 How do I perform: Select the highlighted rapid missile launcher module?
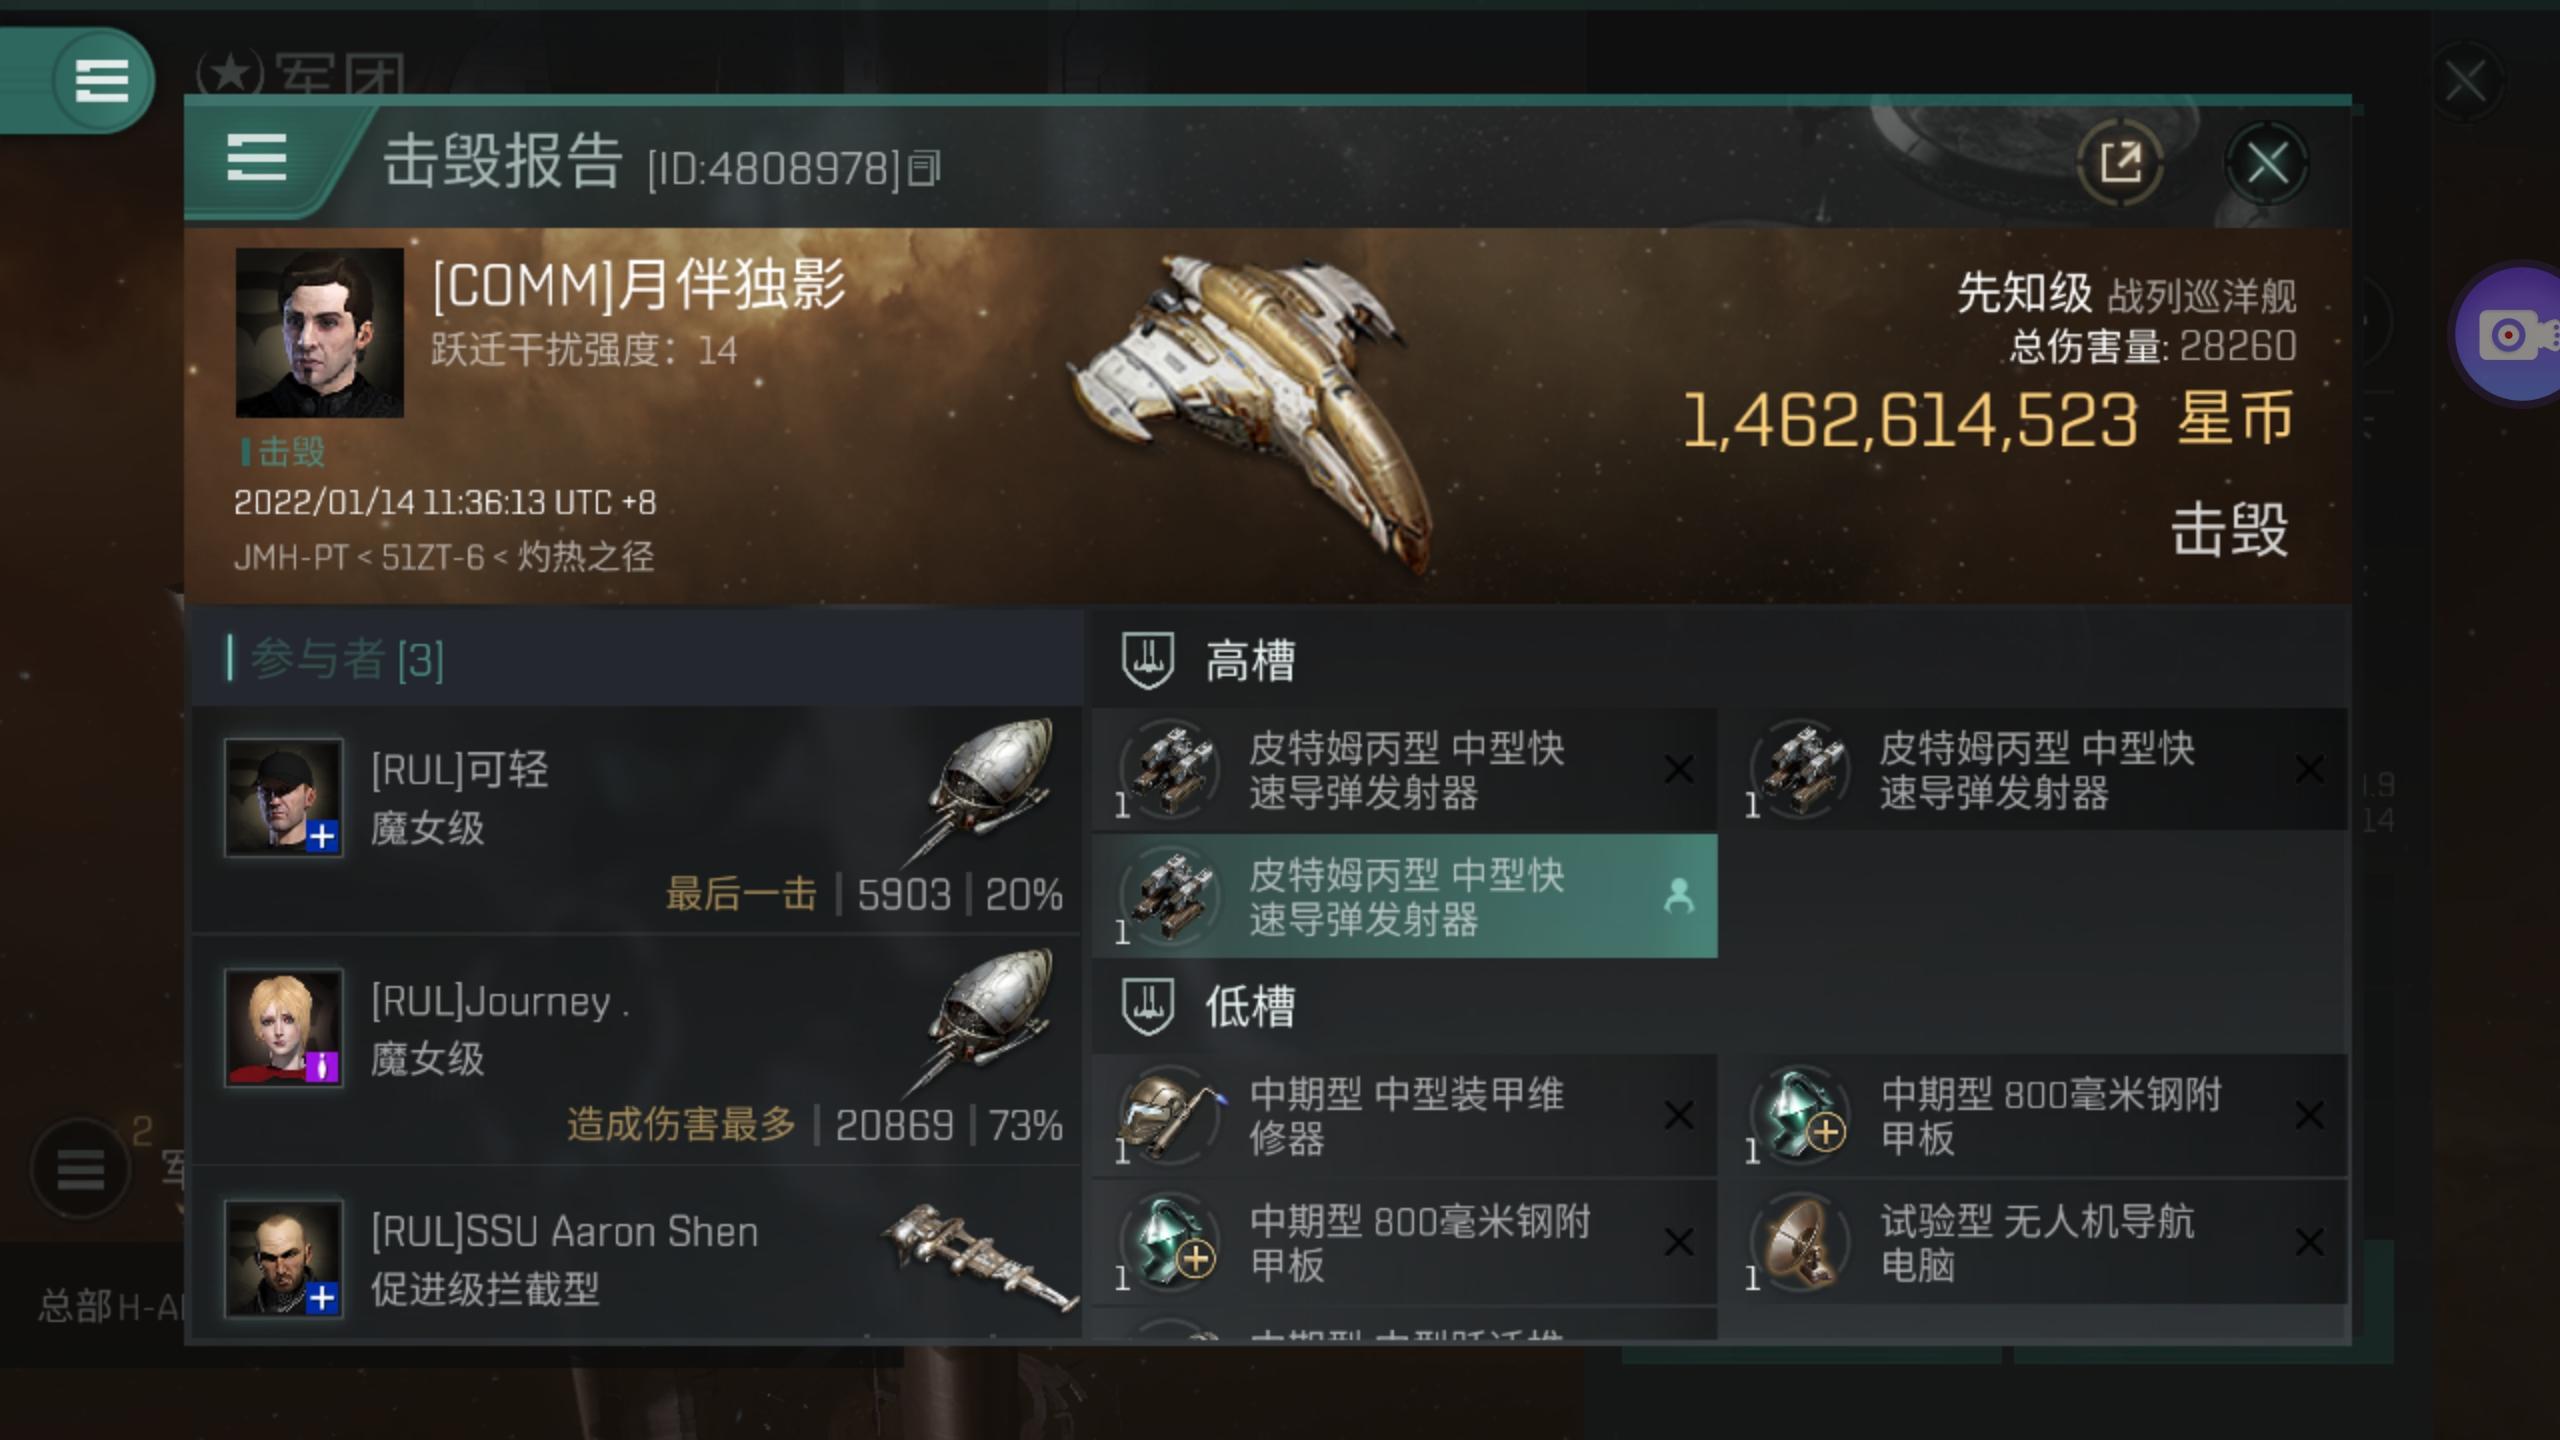pos(1404,896)
